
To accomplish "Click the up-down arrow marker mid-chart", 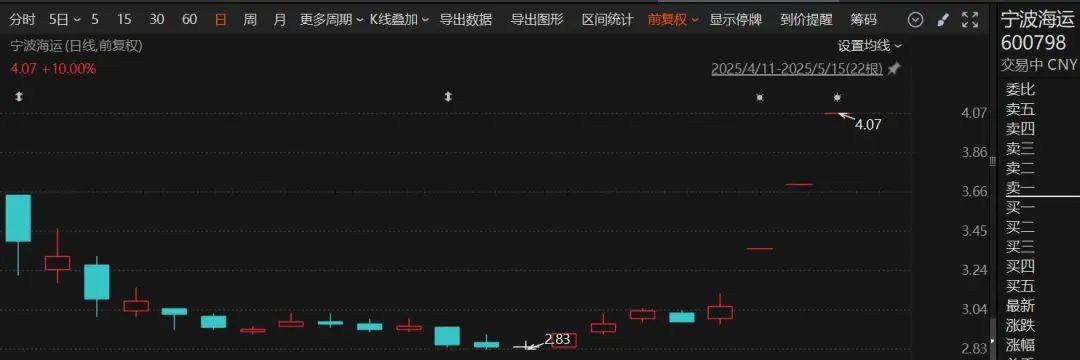I will point(448,97).
